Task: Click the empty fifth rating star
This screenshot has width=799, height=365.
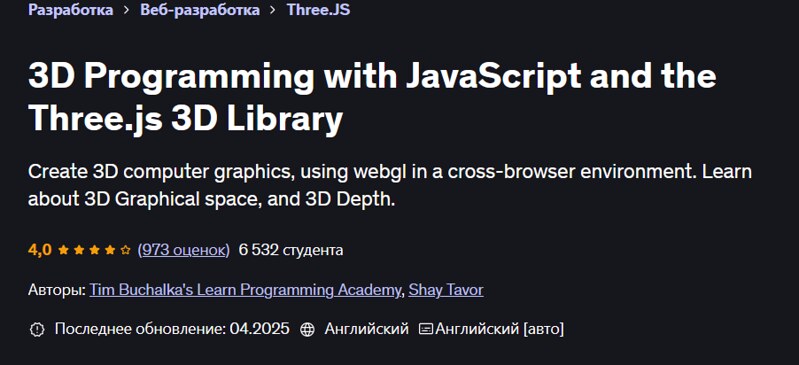Action: click(125, 250)
